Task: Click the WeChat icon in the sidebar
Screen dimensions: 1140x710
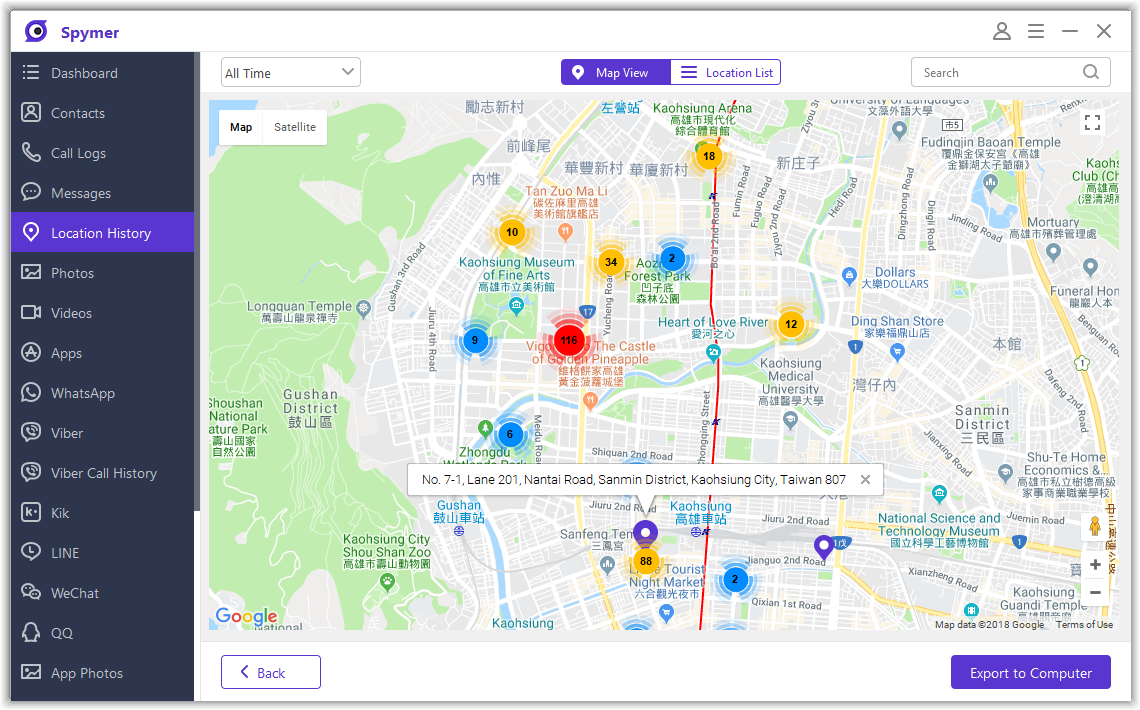Action: [31, 592]
